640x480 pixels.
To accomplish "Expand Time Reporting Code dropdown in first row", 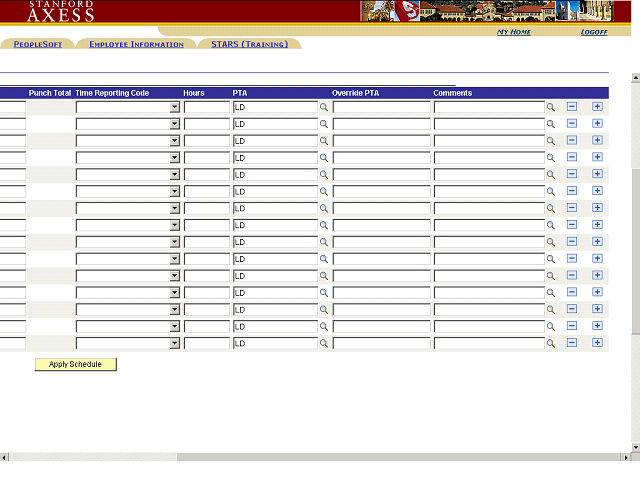I will click(x=174, y=107).
